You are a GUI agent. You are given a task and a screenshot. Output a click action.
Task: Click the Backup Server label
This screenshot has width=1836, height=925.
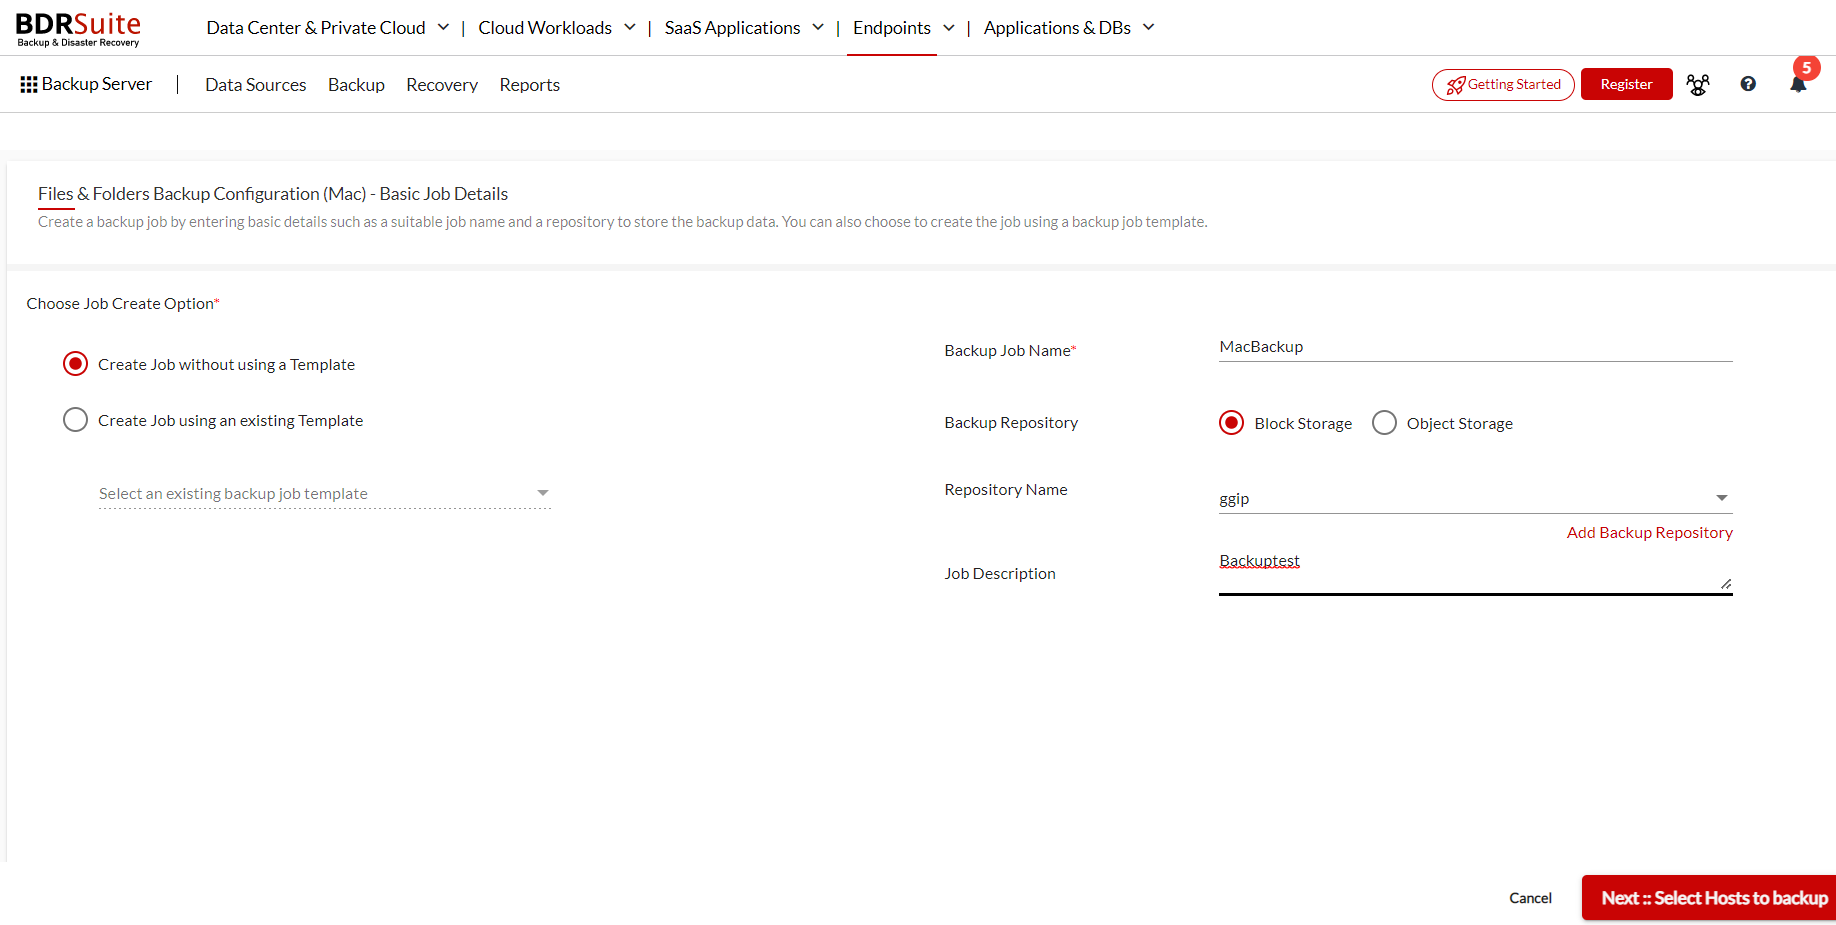click(97, 84)
